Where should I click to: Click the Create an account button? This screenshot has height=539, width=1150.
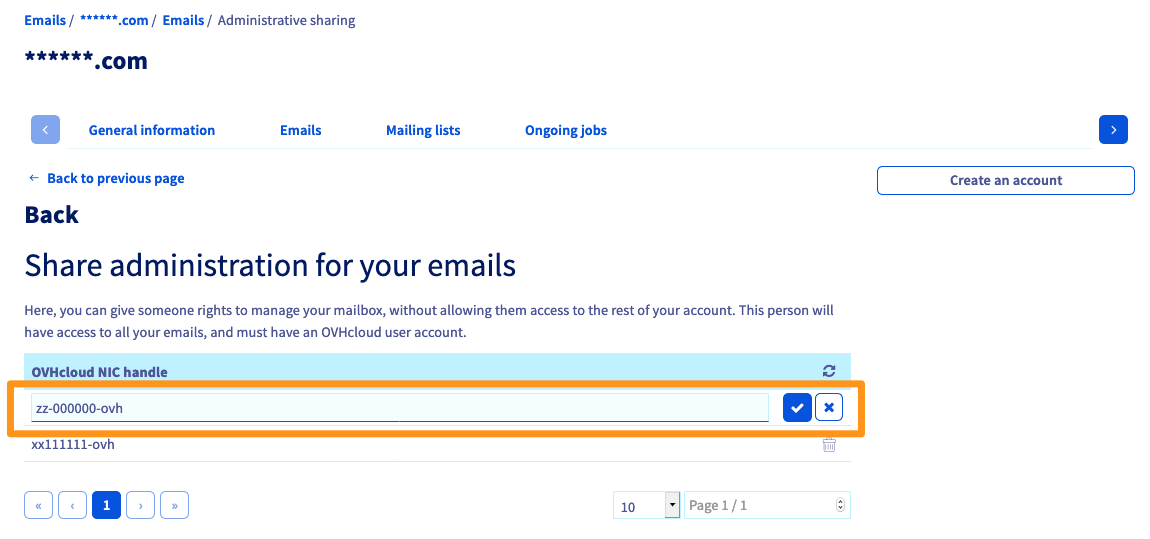(x=1005, y=180)
